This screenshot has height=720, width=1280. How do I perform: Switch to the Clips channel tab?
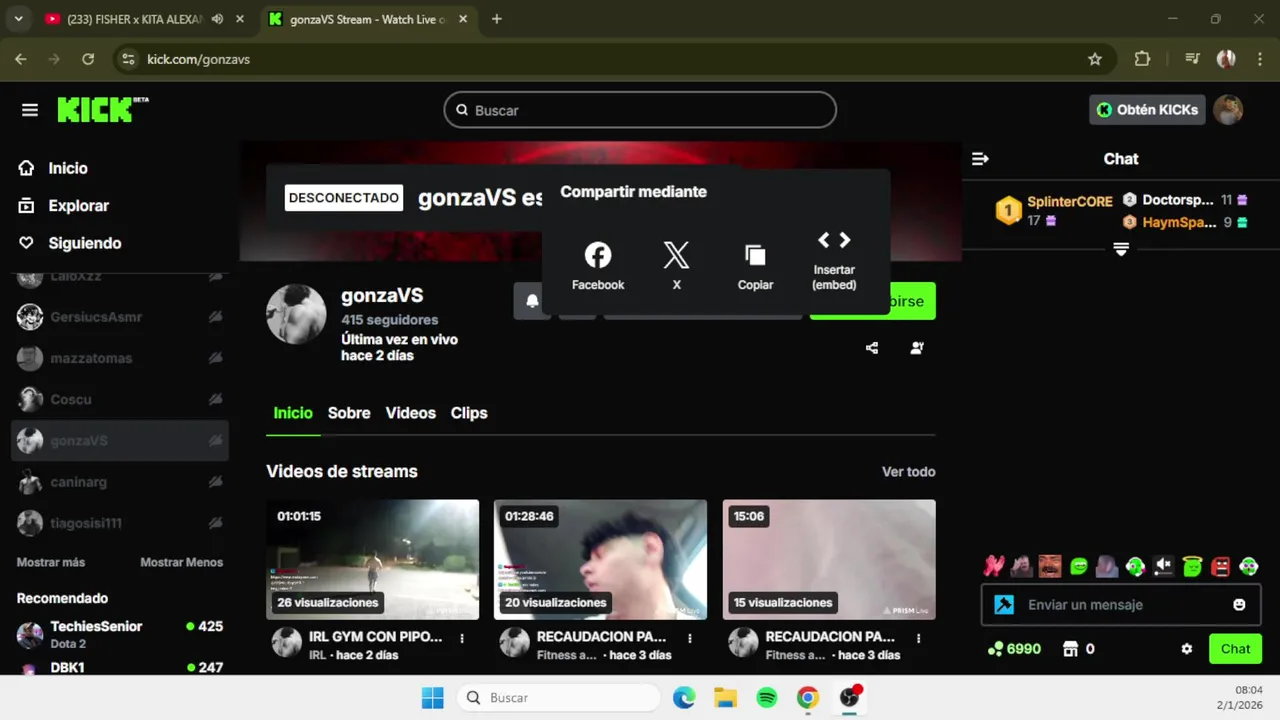469,413
